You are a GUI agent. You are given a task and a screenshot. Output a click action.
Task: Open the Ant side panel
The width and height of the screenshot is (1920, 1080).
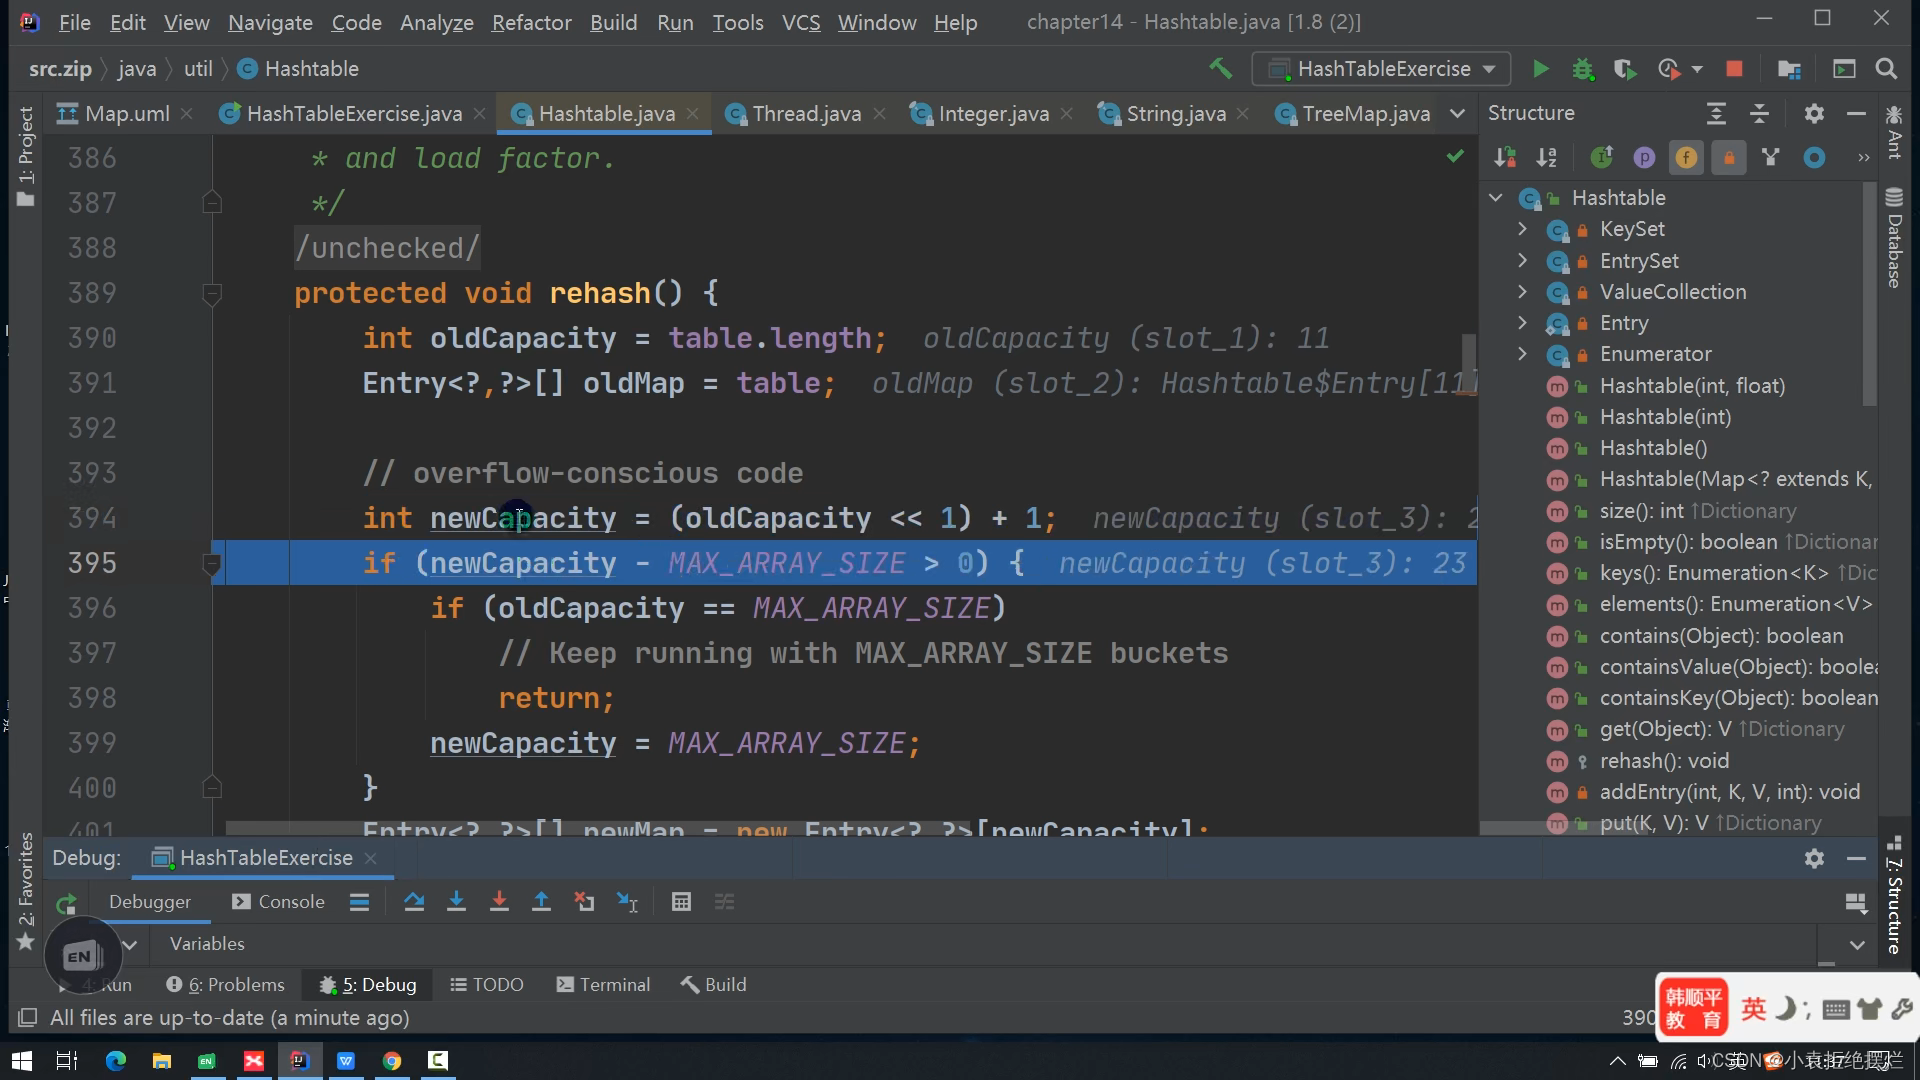point(1894,132)
